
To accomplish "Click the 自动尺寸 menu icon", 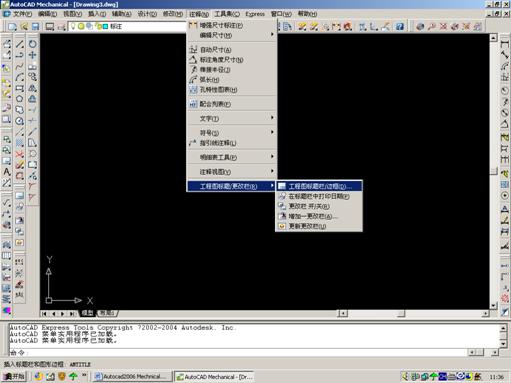I will 193,50.
